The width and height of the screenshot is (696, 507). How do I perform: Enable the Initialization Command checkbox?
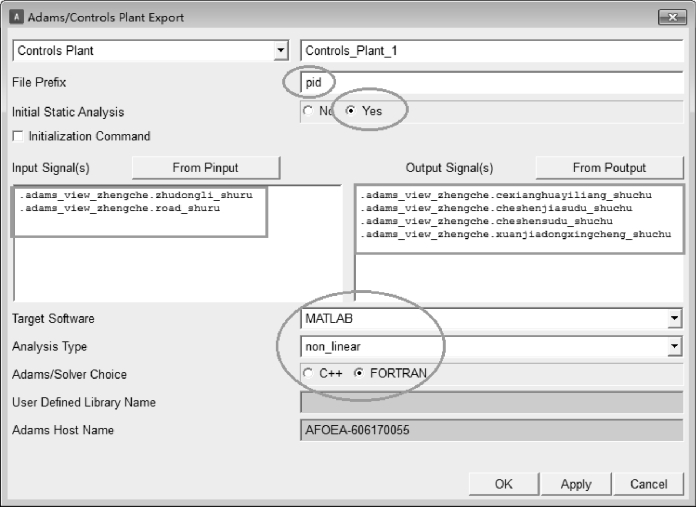[x=18, y=136]
